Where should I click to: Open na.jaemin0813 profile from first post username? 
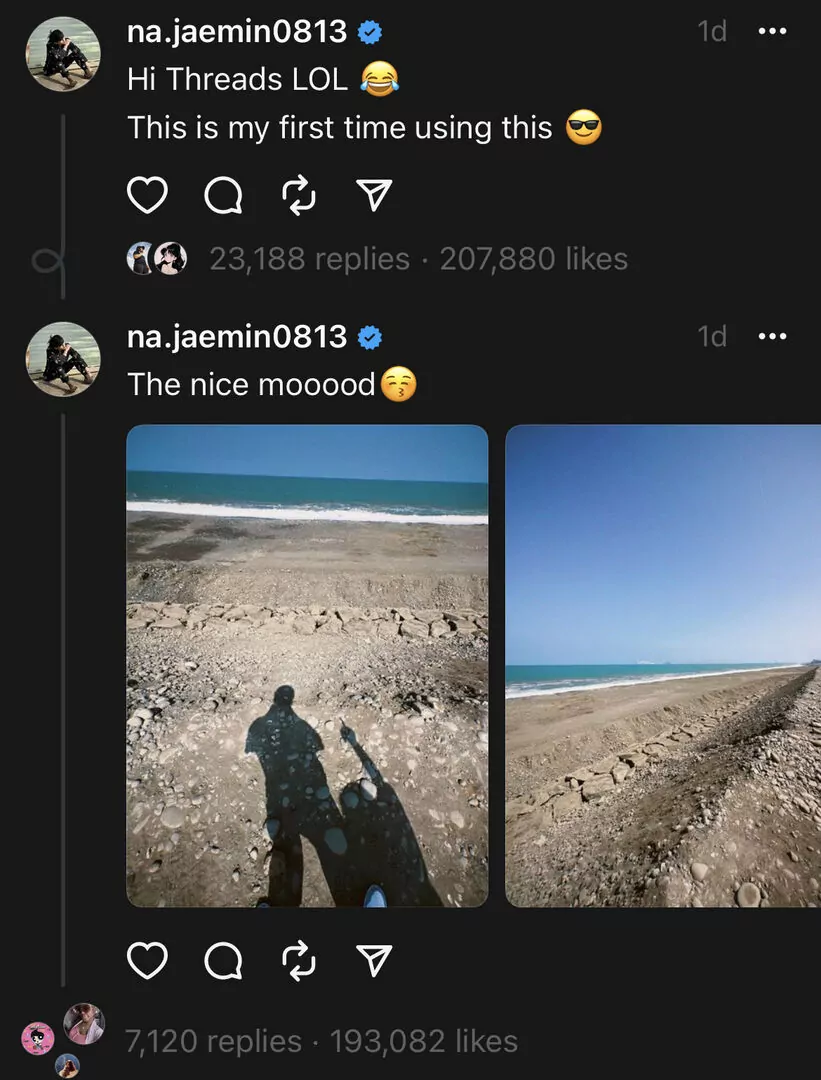(x=237, y=32)
